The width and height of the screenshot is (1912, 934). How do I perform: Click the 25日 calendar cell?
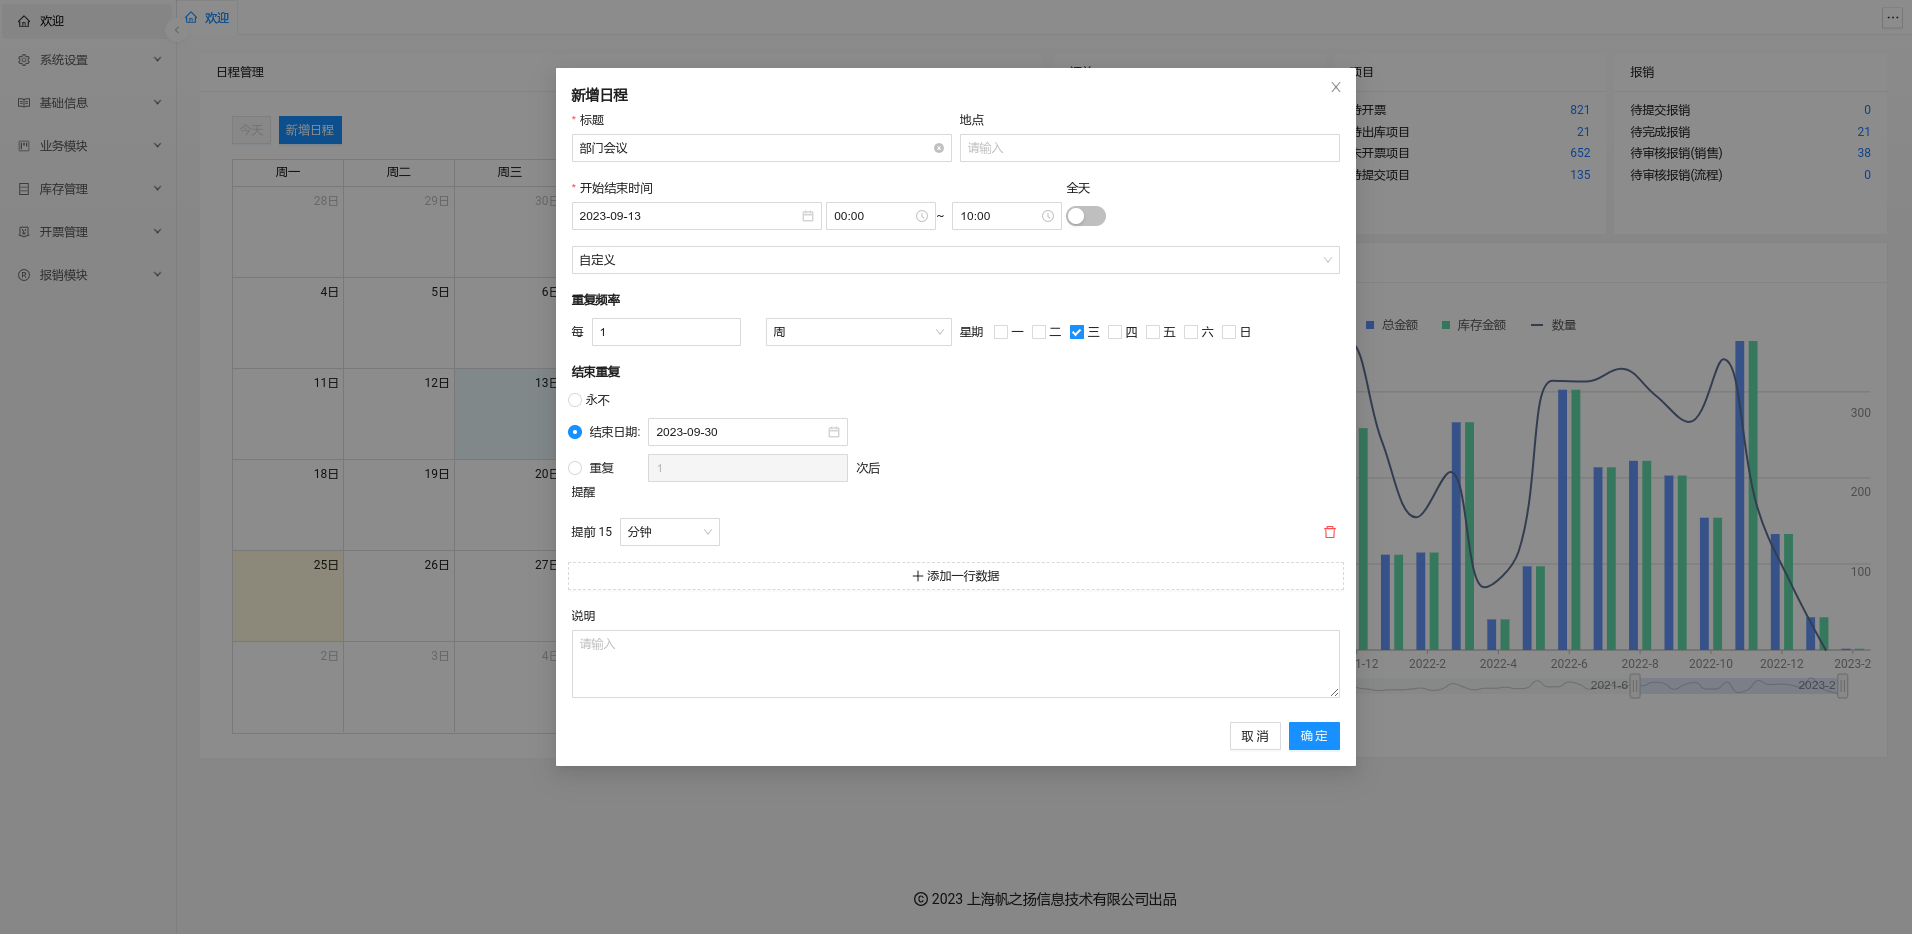[288, 596]
